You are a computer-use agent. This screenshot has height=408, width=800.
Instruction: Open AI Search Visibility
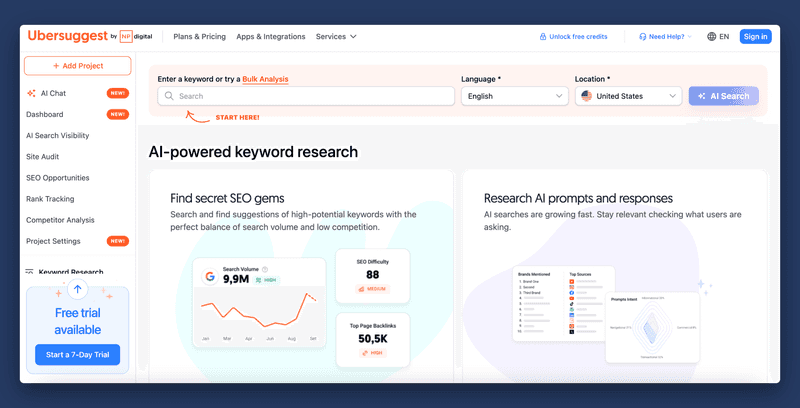coord(58,136)
